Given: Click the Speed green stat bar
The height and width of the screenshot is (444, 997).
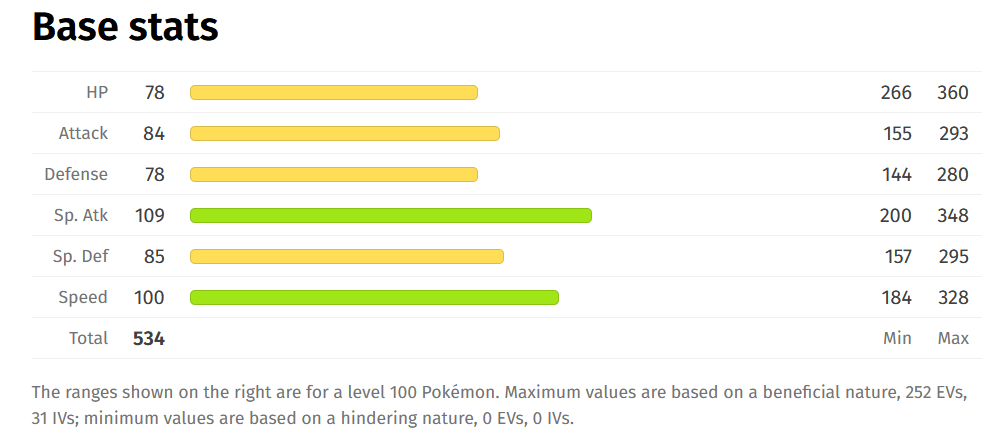Looking at the screenshot, I should coord(375,297).
